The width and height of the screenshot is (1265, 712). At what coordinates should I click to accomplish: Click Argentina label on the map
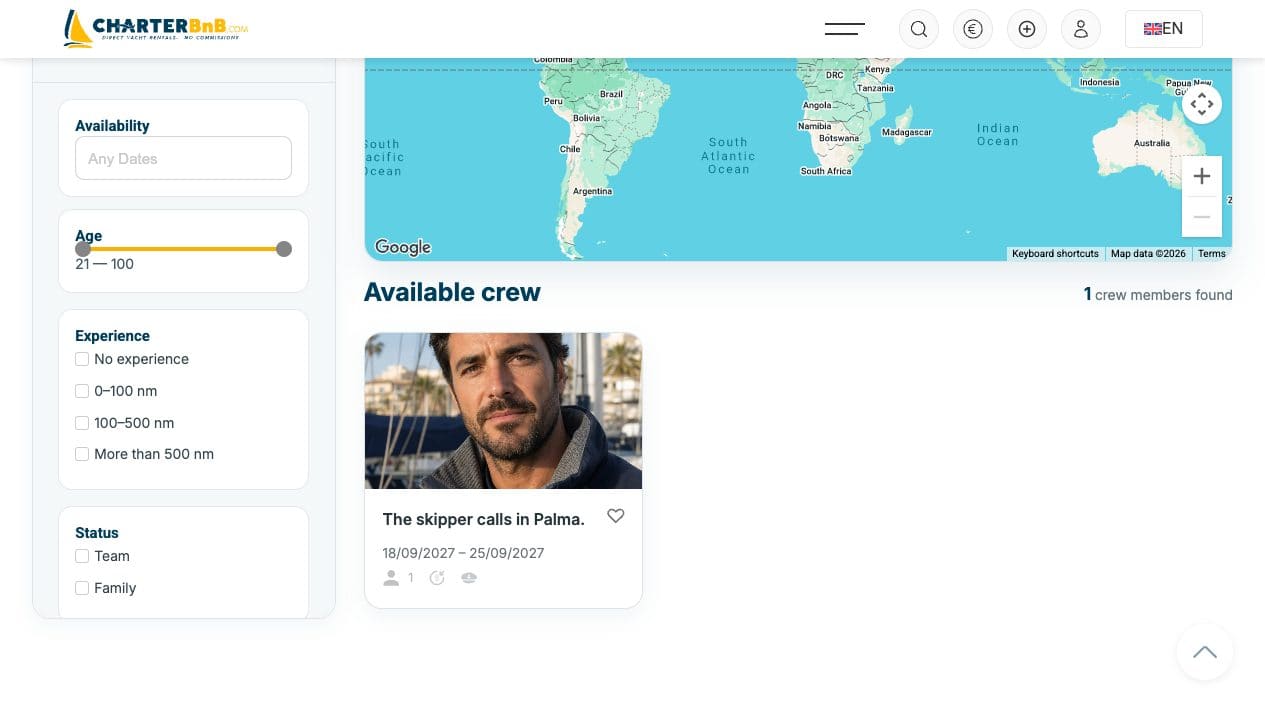click(592, 191)
